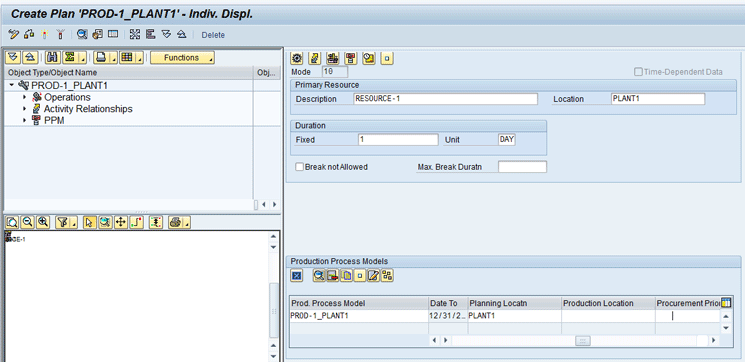Click the resource factory icon above Mode
Viewport: 745px width, 362px height.
coord(333,58)
